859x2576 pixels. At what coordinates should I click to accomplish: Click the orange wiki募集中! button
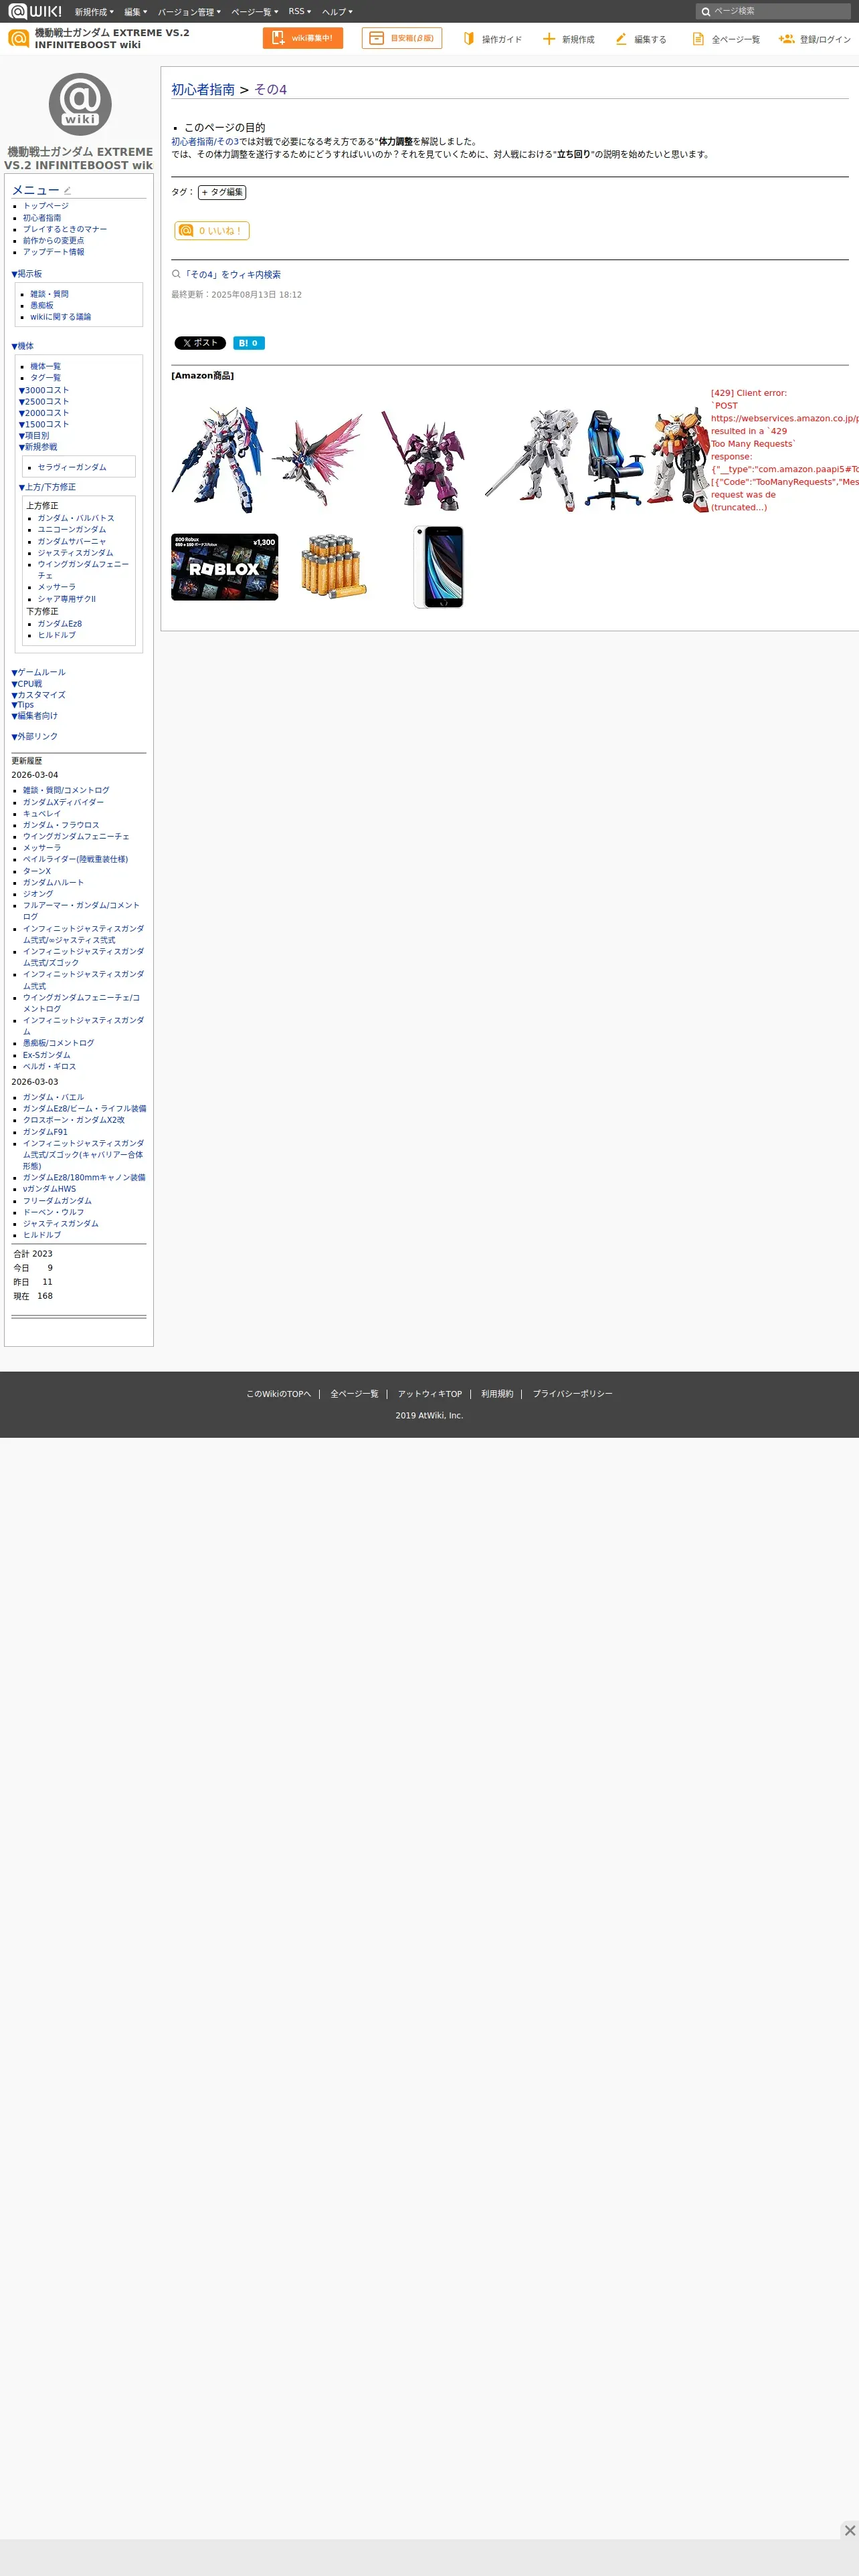coord(303,38)
